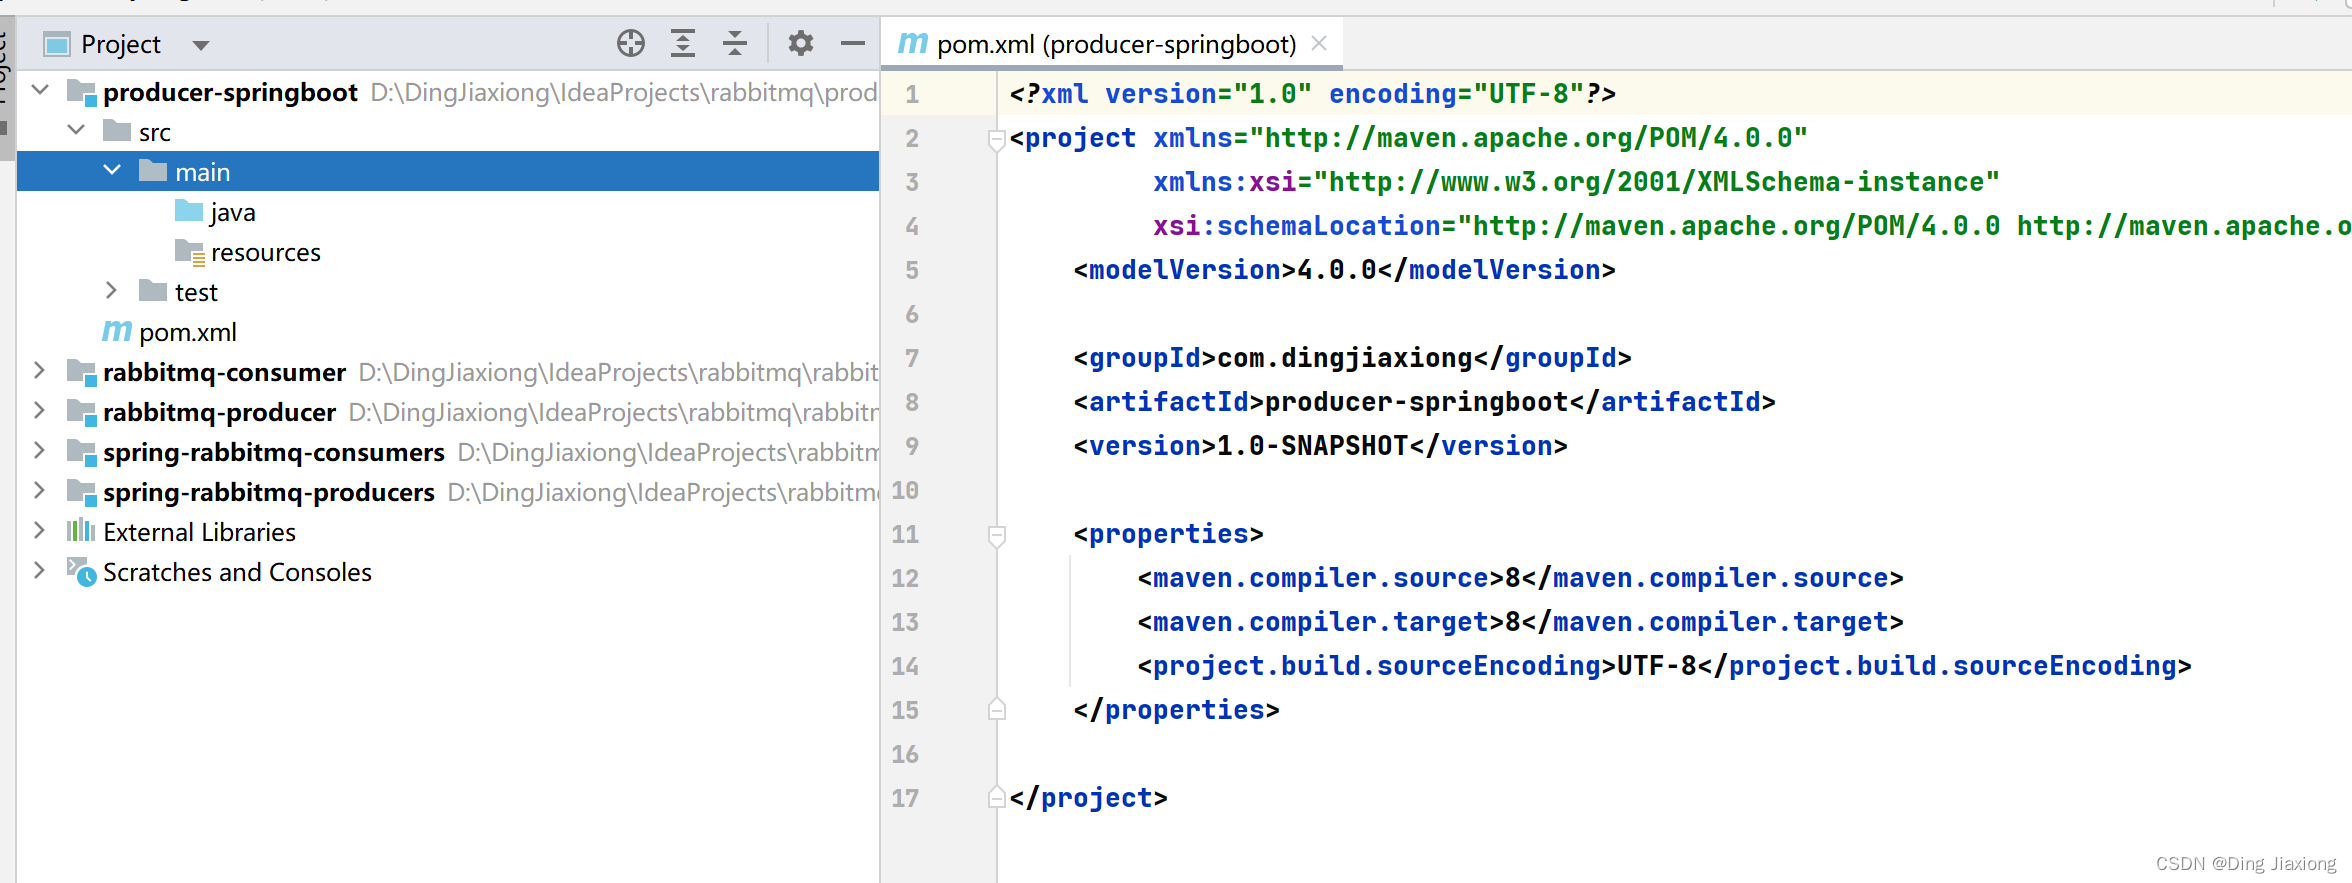Click fold end marker at line 17
The height and width of the screenshot is (883, 2352).
[996, 797]
